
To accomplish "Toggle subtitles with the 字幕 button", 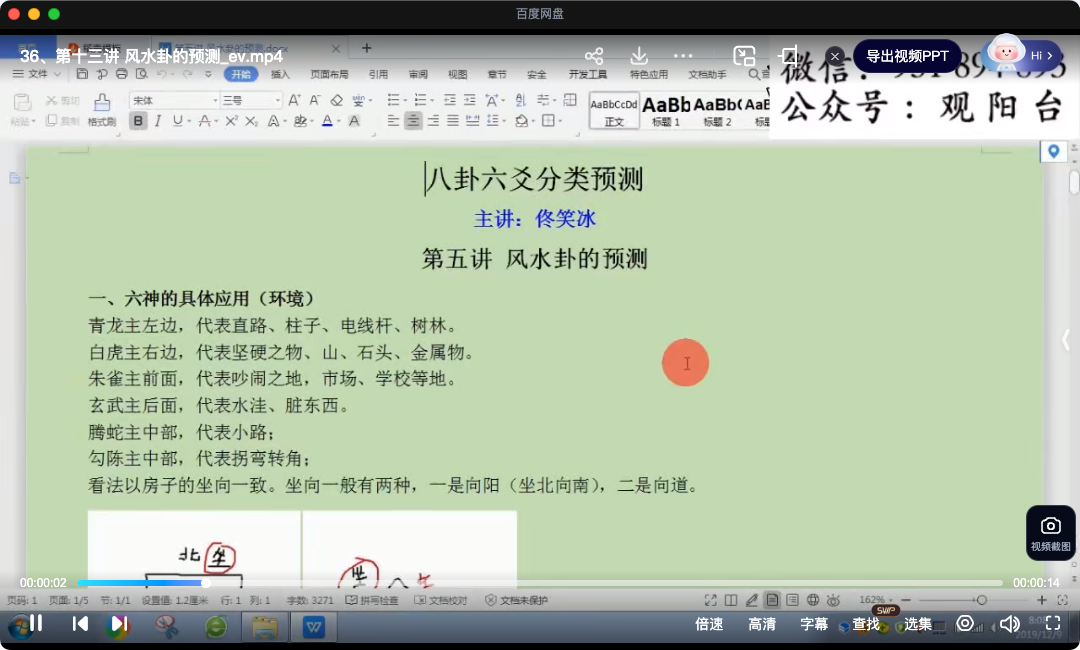I will pos(814,624).
